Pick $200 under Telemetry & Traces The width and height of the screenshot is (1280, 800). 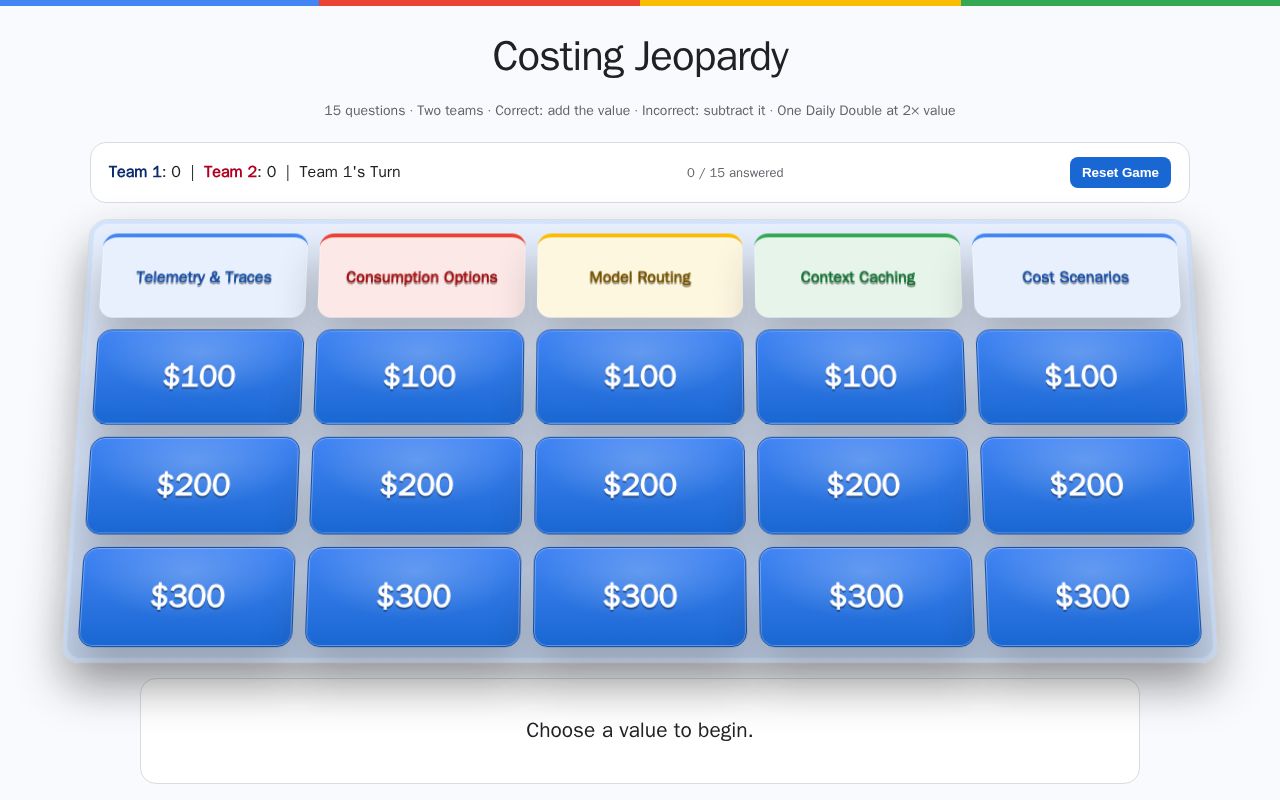(x=193, y=485)
